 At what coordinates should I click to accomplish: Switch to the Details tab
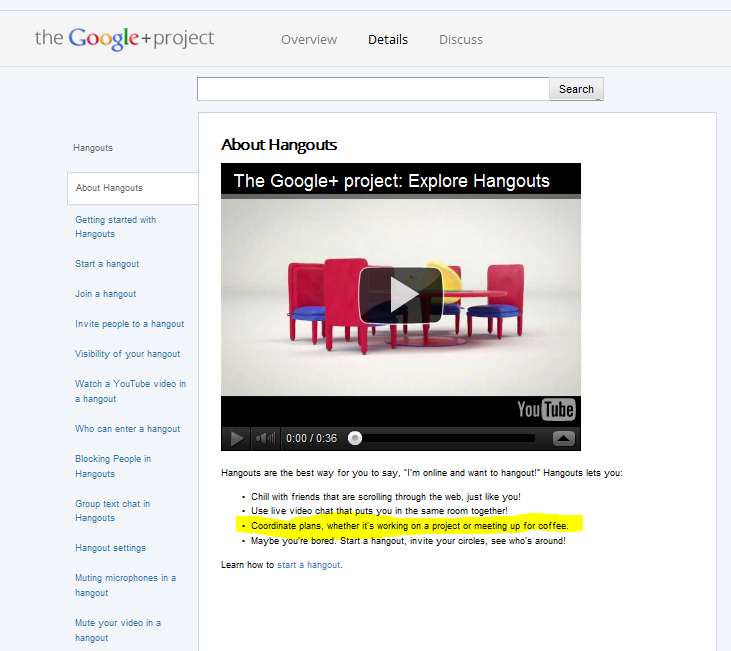click(x=388, y=40)
